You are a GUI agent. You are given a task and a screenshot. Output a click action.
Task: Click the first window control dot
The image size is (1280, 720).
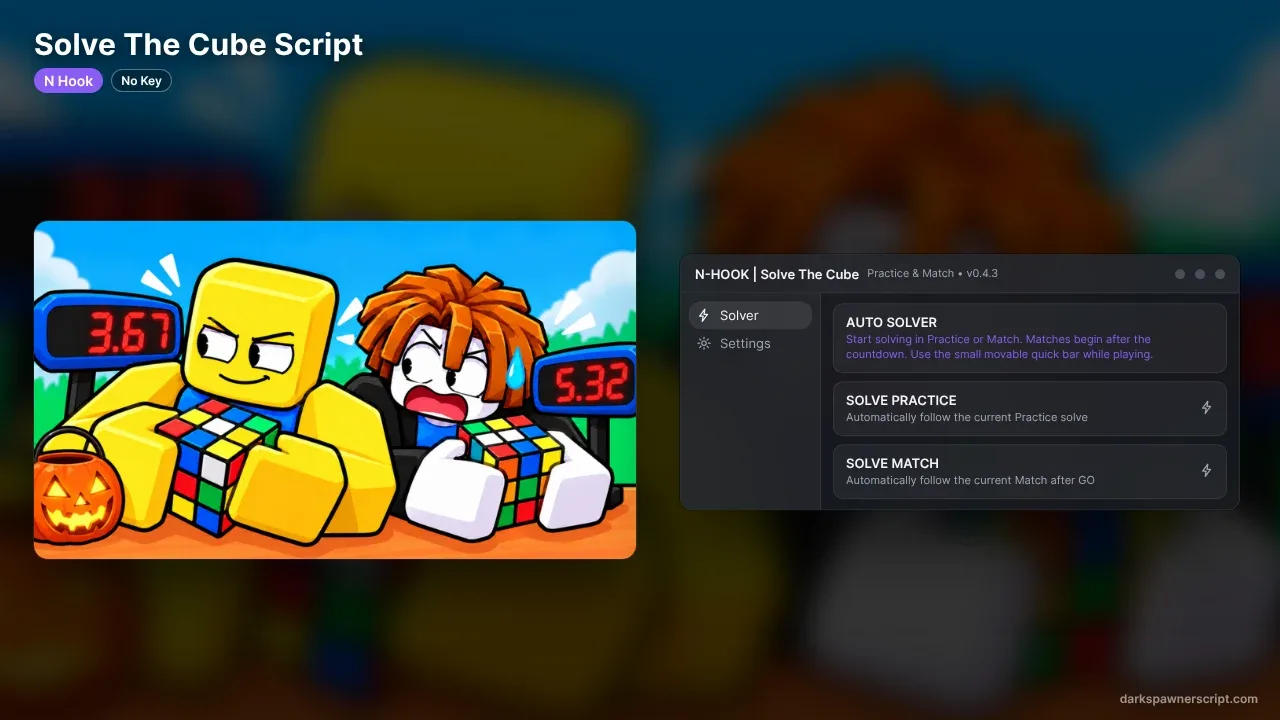(1180, 274)
